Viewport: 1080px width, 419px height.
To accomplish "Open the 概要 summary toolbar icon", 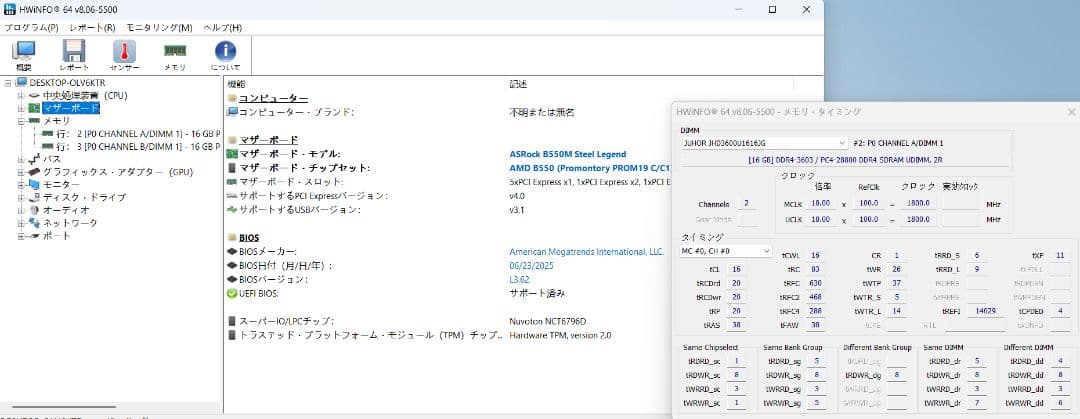I will [x=24, y=55].
